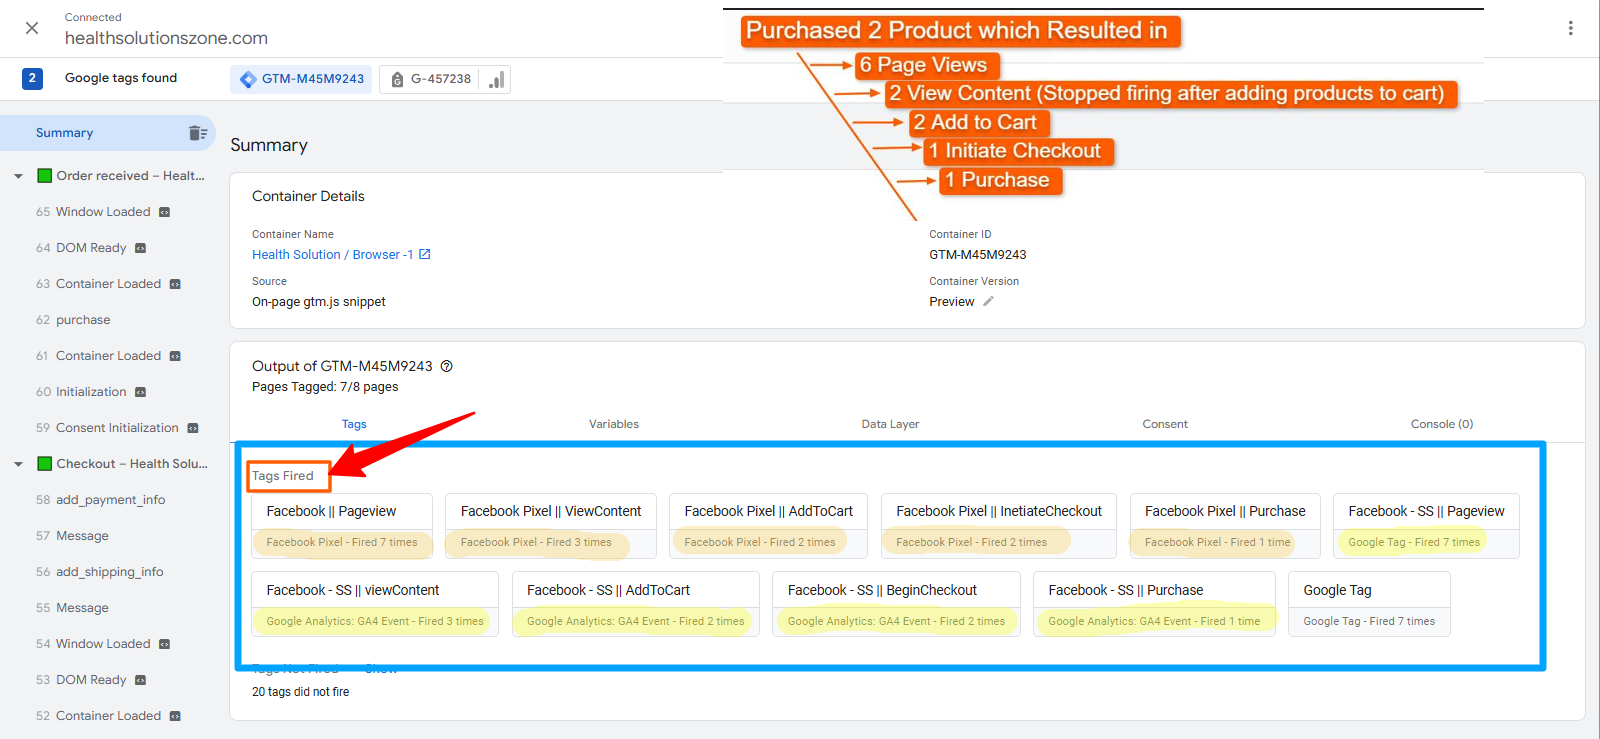Select event 63 Container Loaded
The width and height of the screenshot is (1600, 739).
coord(98,284)
